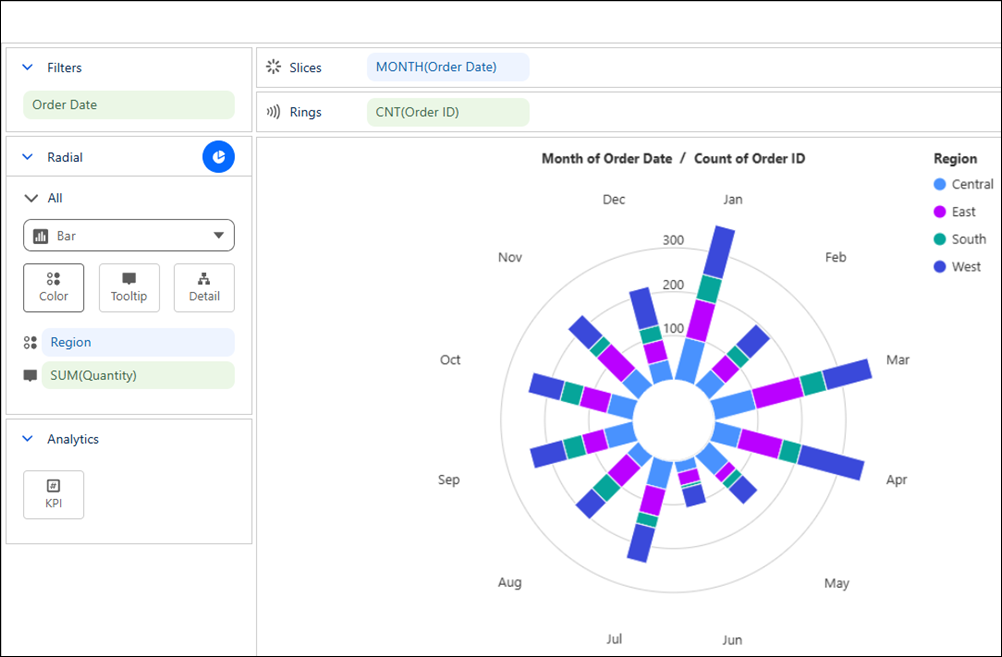Click the Region color pill
Image resolution: width=1002 pixels, height=657 pixels.
138,343
